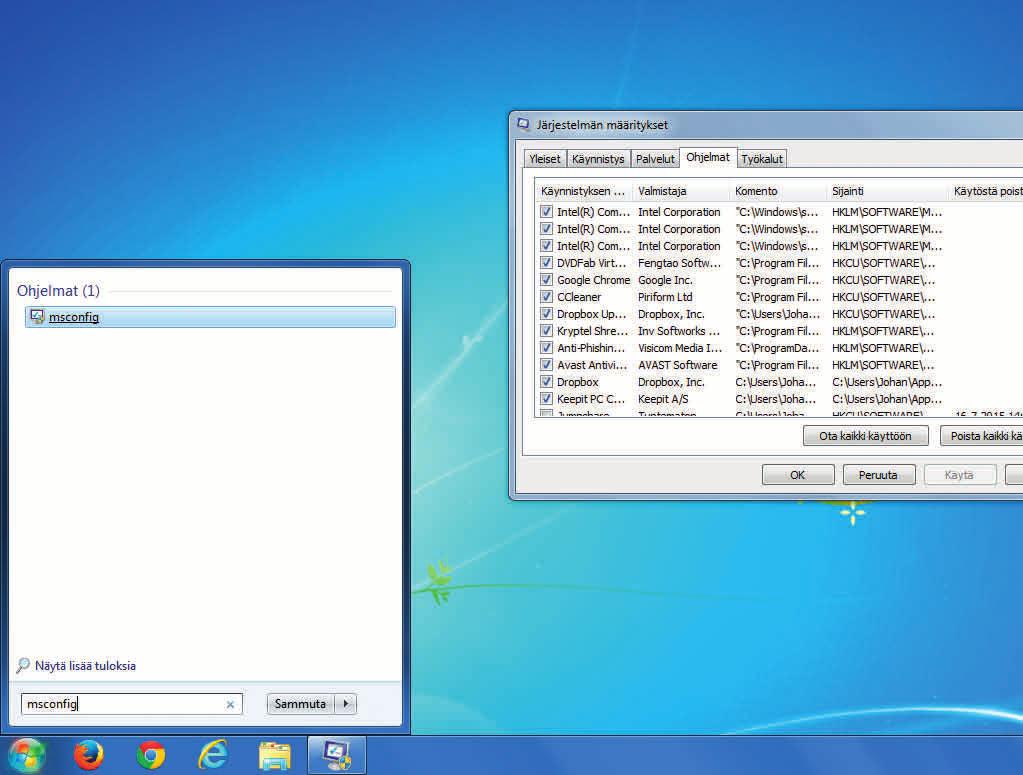Click the Sammuta shutdown button

(300, 704)
